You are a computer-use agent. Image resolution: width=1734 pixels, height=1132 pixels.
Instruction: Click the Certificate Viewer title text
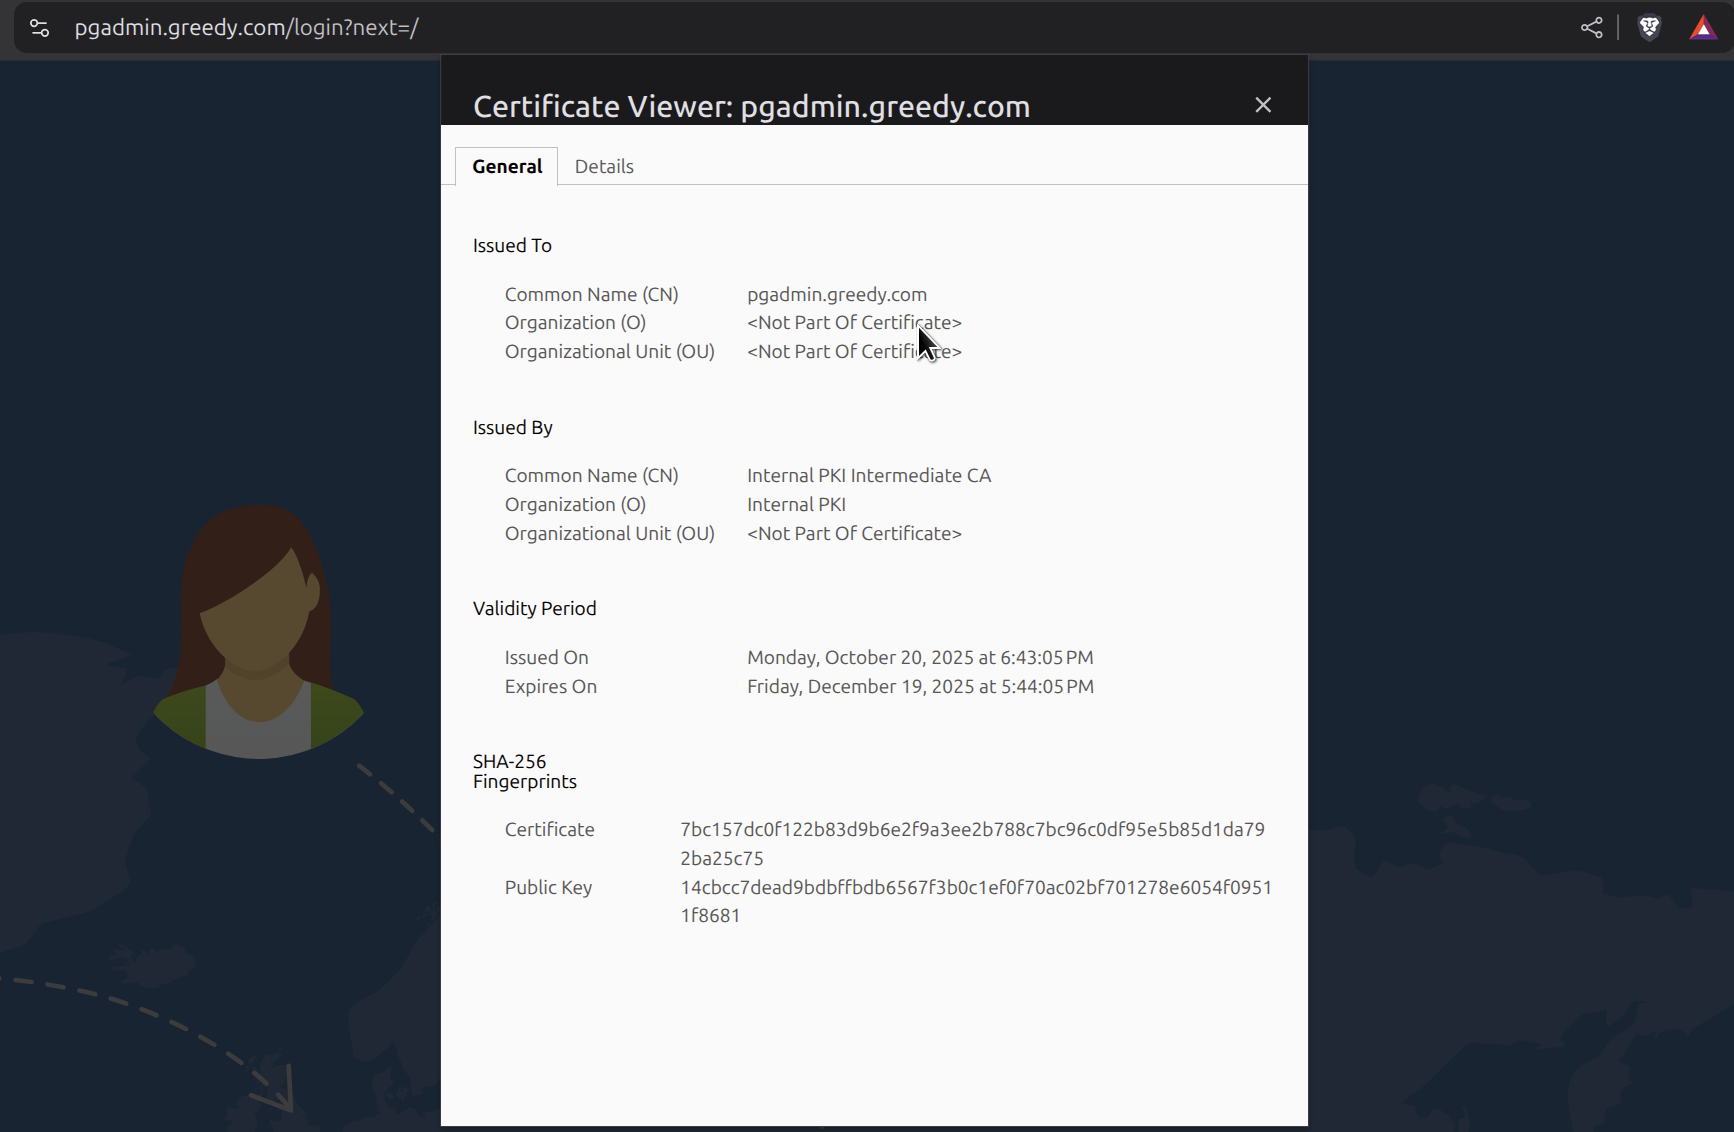[751, 106]
